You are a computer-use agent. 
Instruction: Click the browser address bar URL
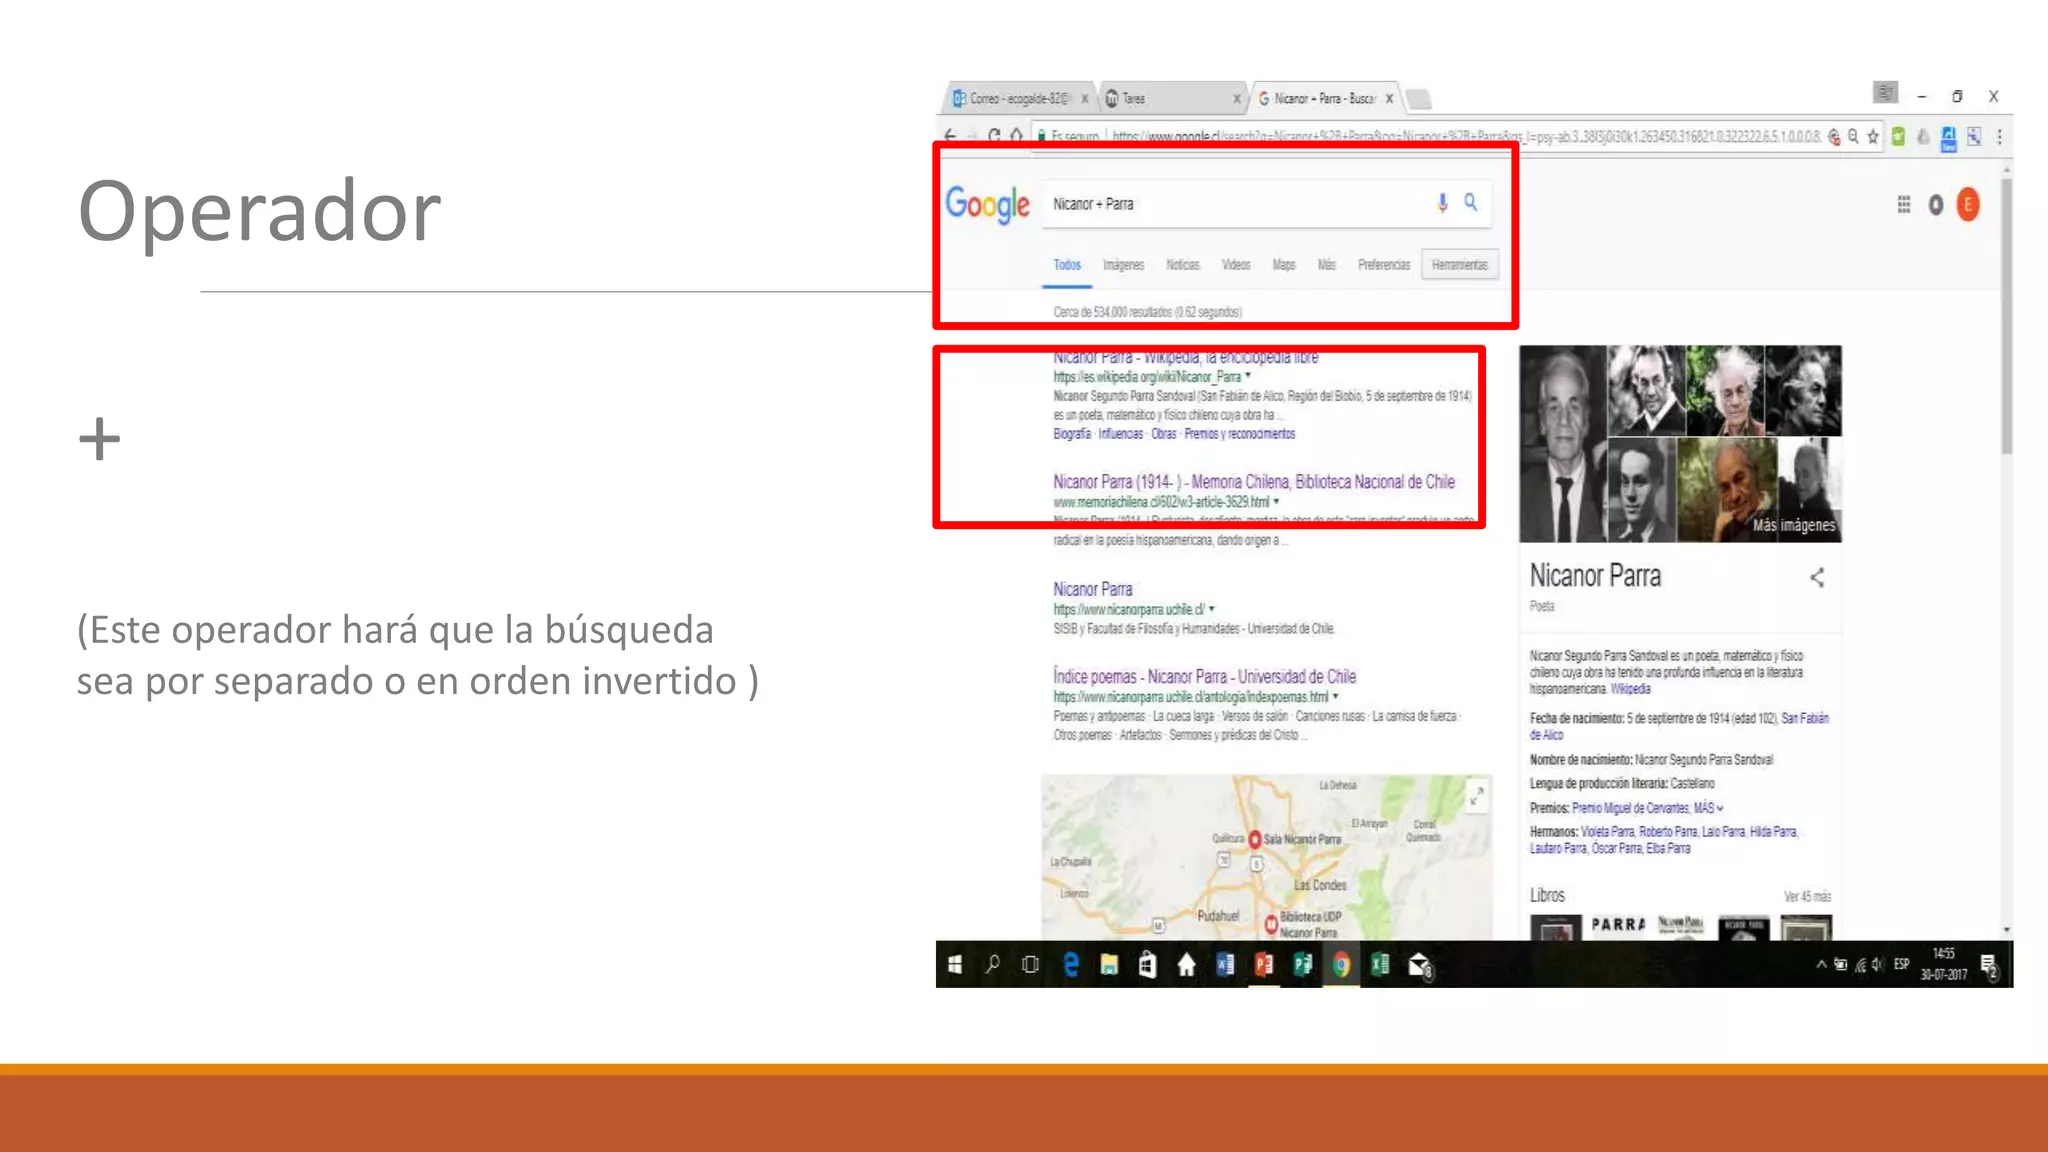tap(1466, 137)
